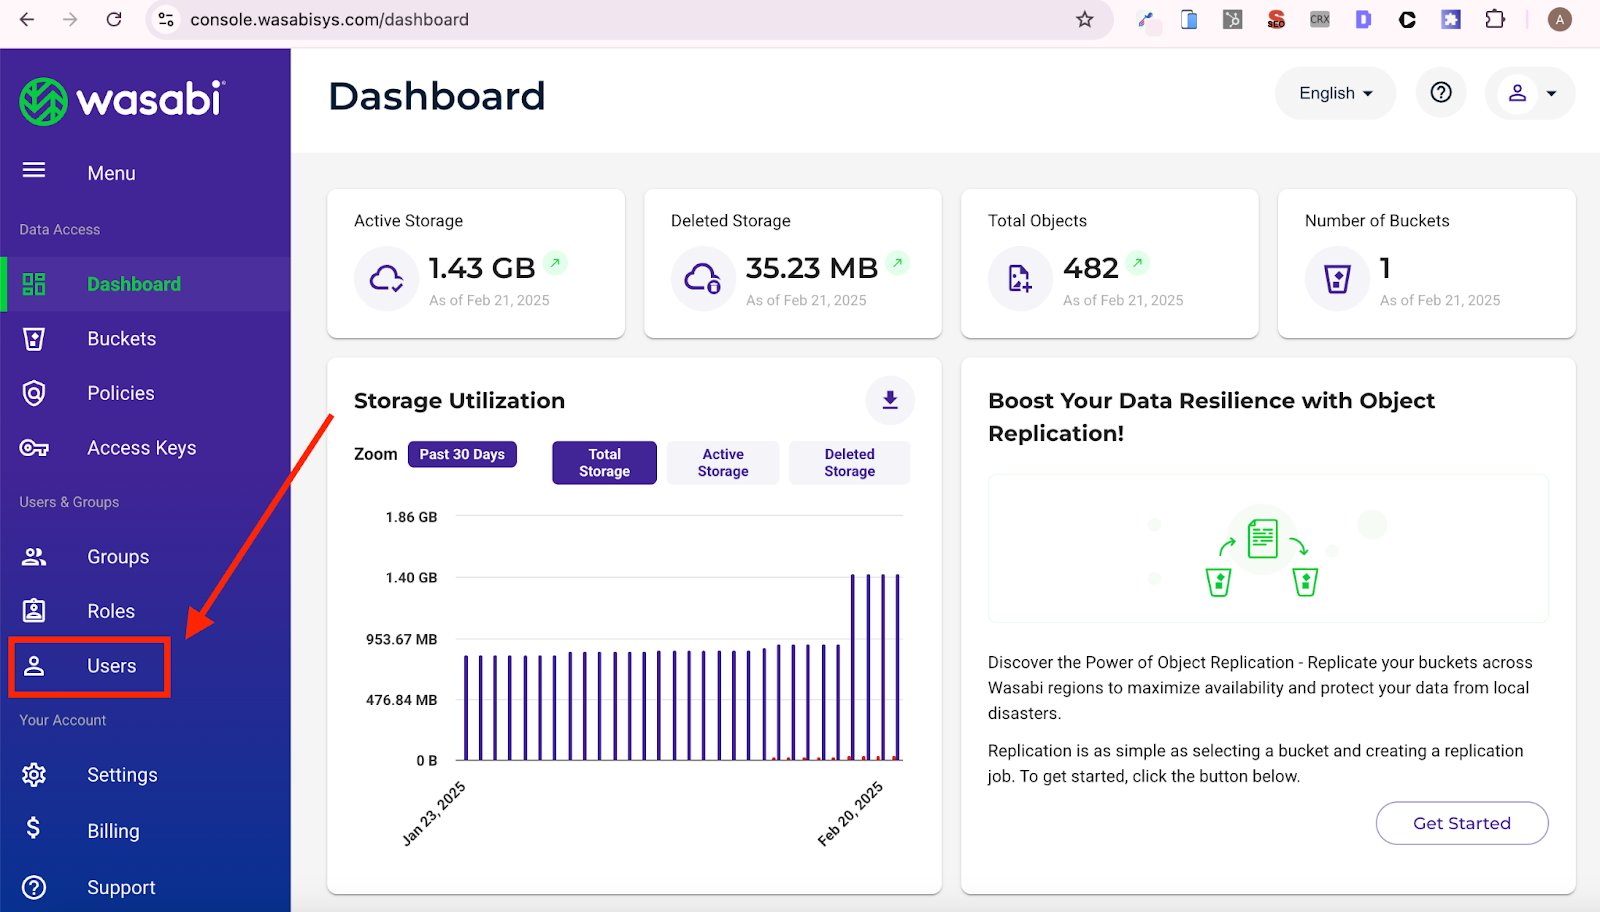Click the Menu label
Screen dimensions: 1600x912
111,173
